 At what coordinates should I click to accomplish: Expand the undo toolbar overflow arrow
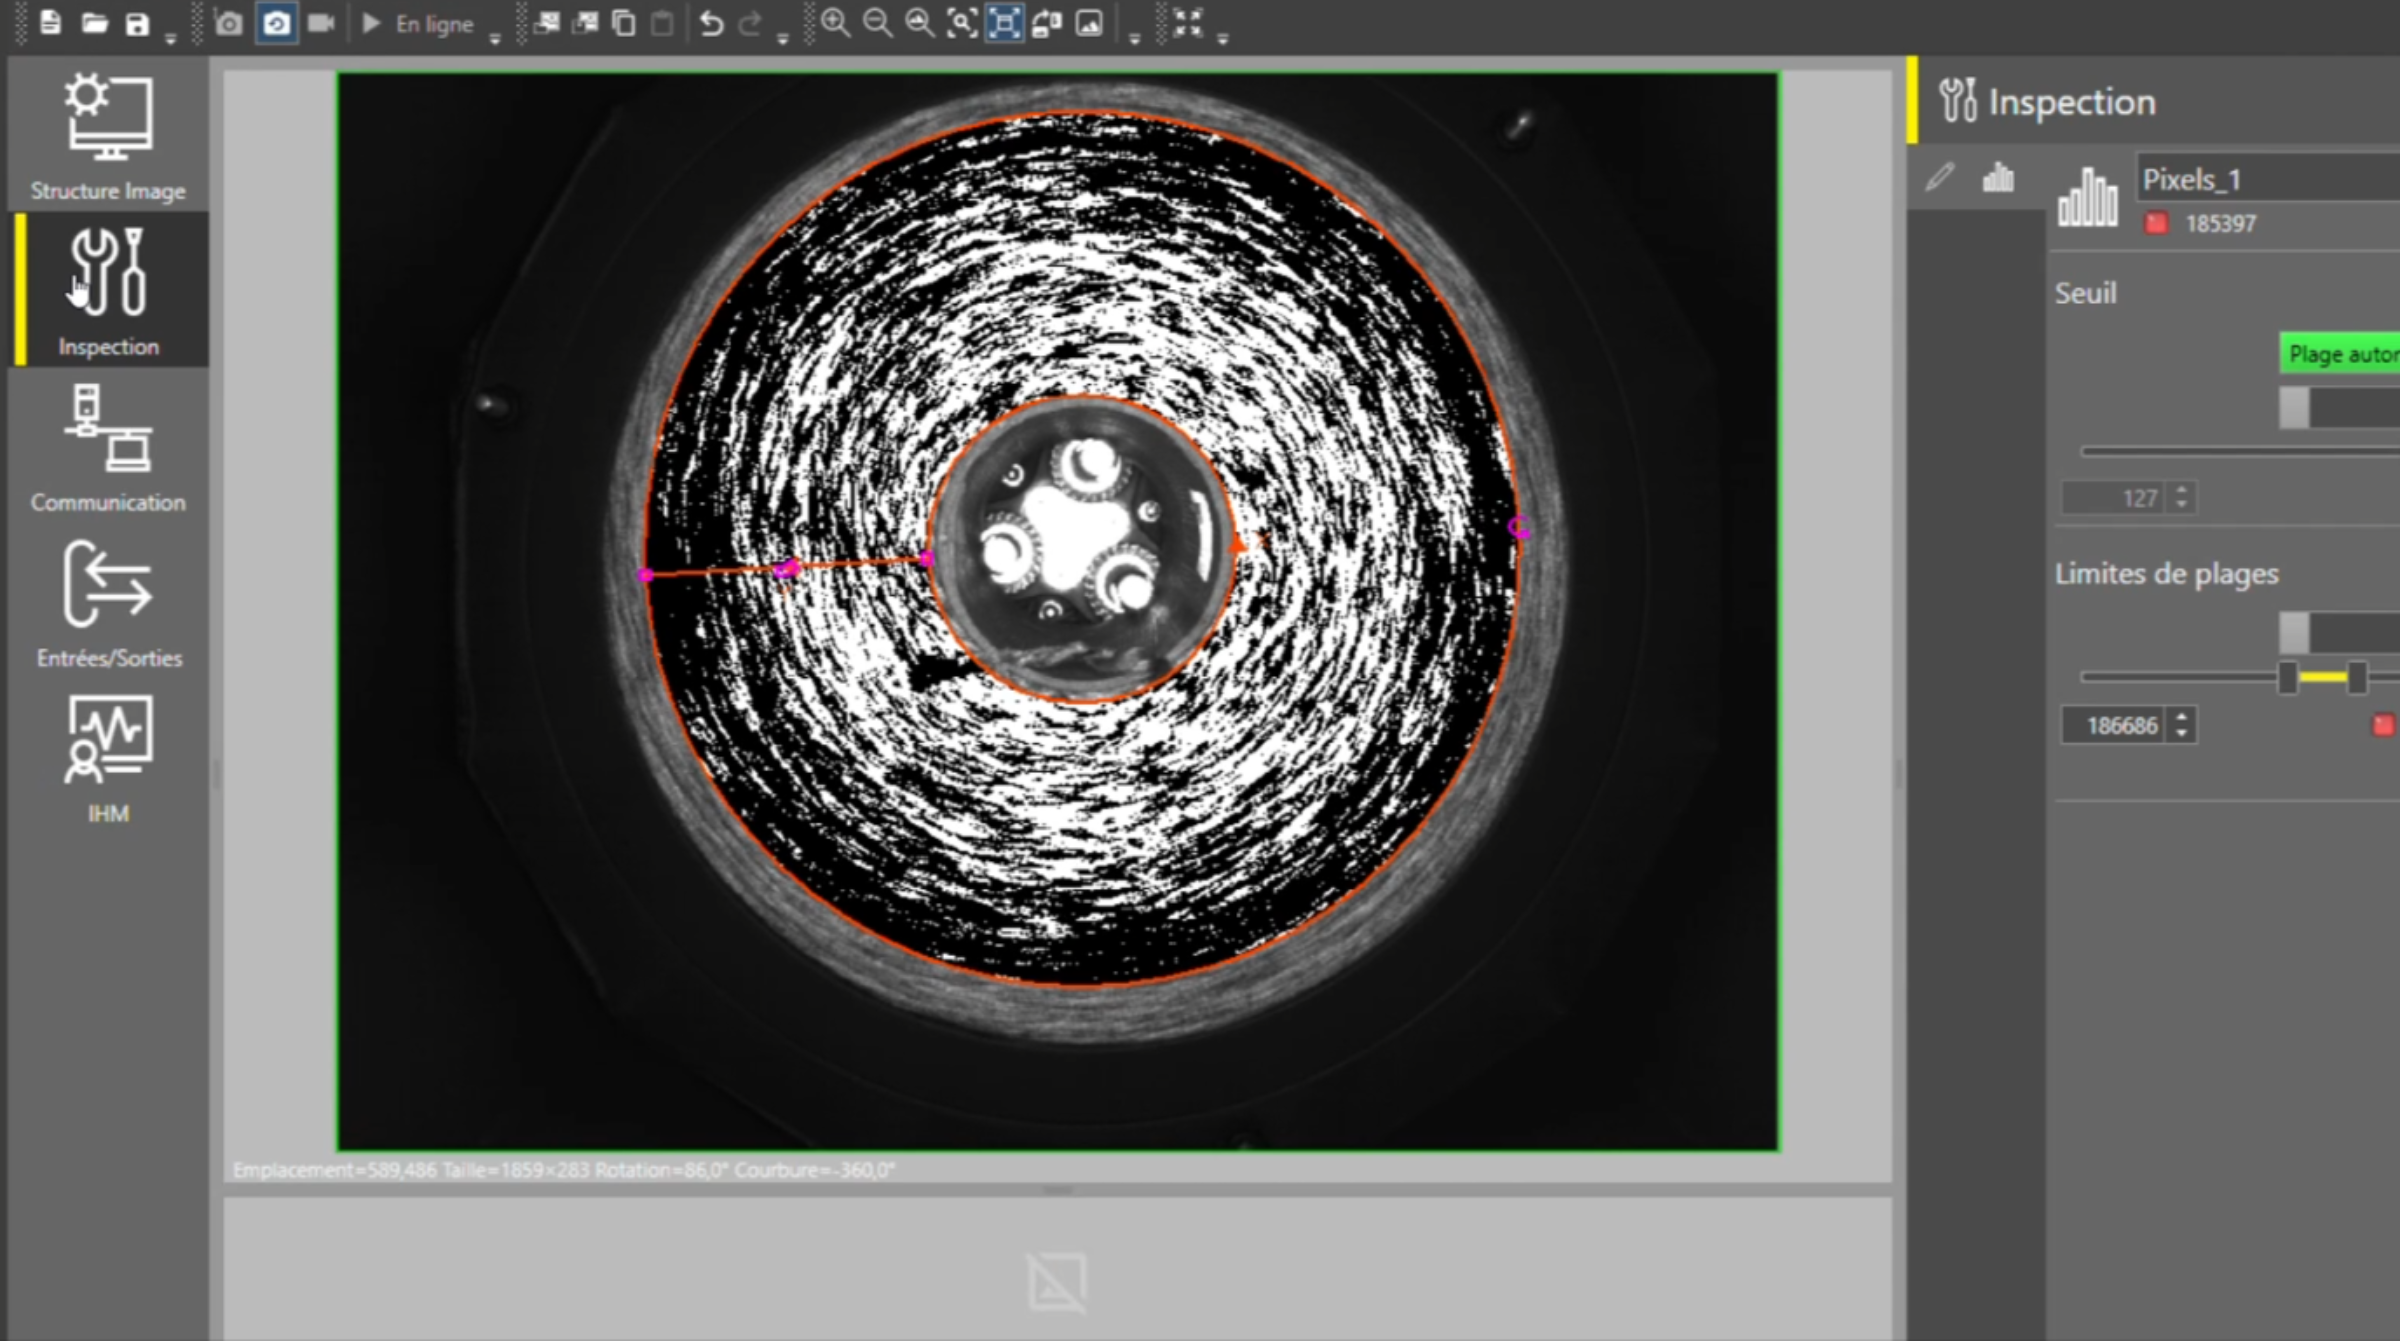coord(782,40)
